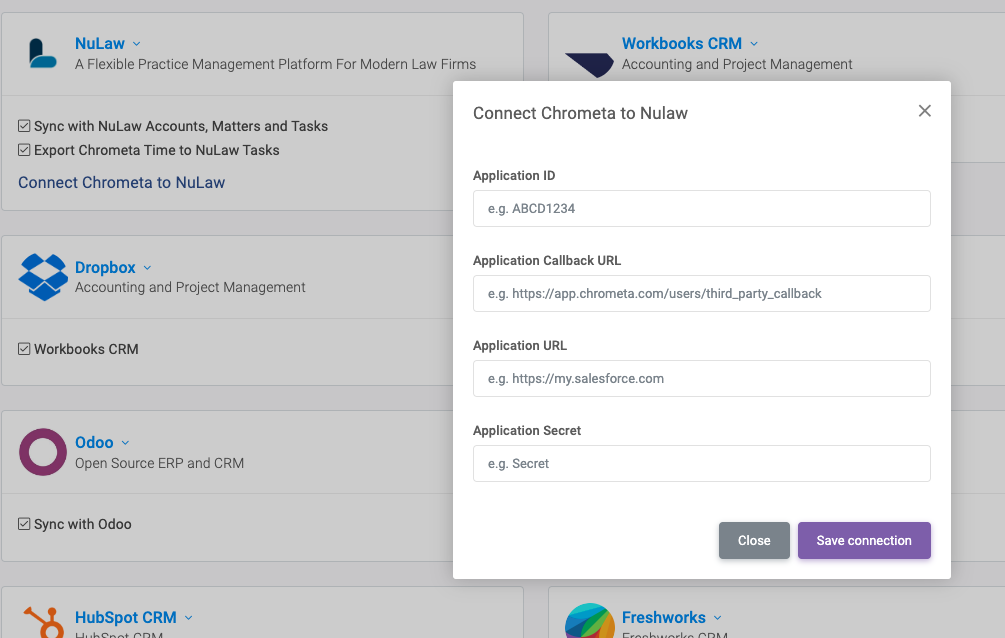The width and height of the screenshot is (1005, 638).
Task: Open the Odoo dropdown arrow
Action: pyautogui.click(x=125, y=443)
